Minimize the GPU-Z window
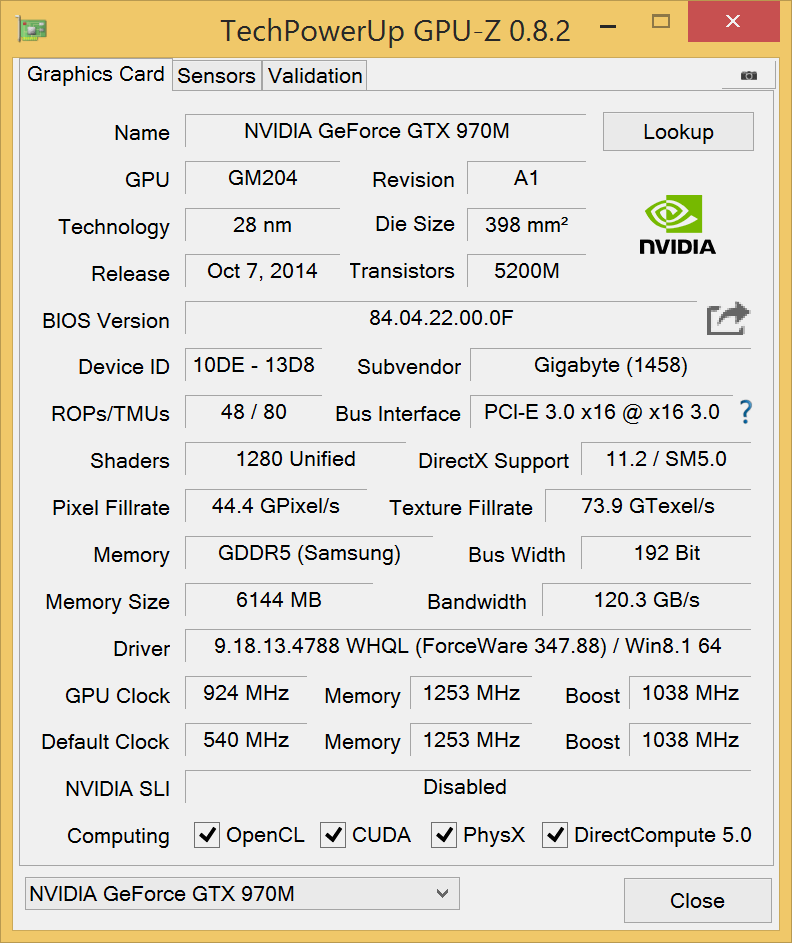The width and height of the screenshot is (792, 943). pos(608,24)
